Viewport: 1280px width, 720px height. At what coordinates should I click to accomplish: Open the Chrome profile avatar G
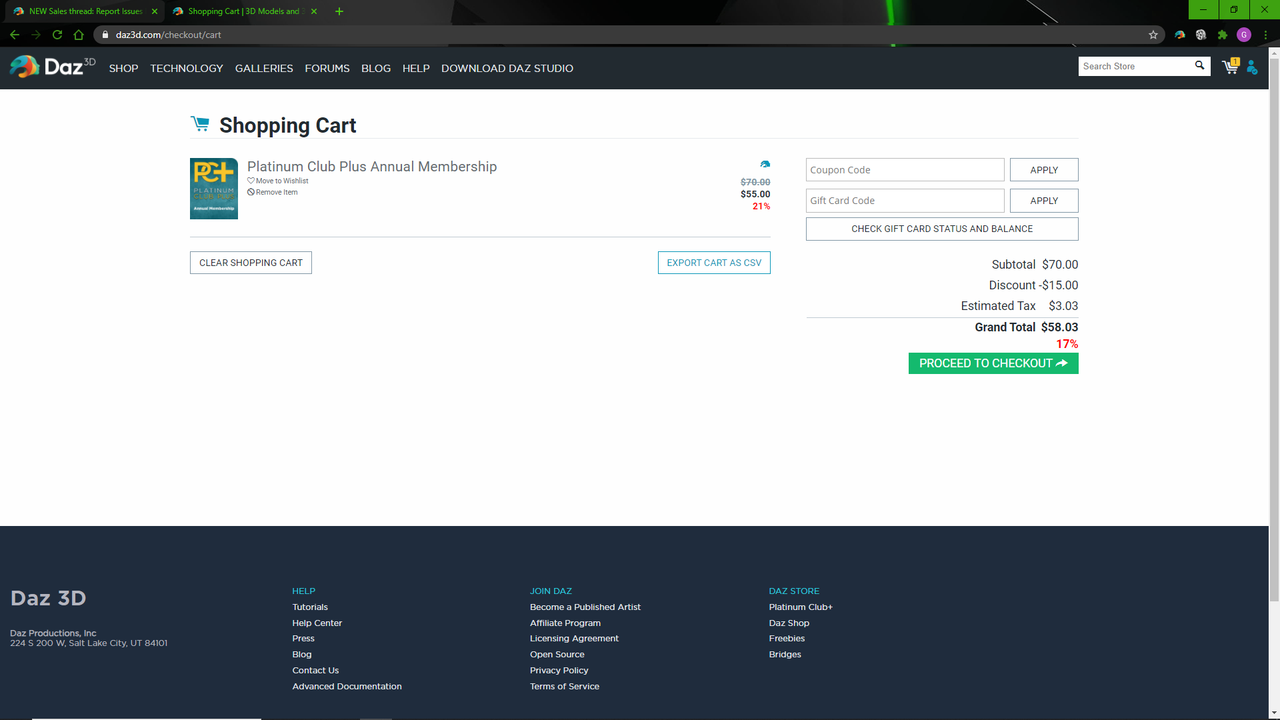tap(1244, 34)
